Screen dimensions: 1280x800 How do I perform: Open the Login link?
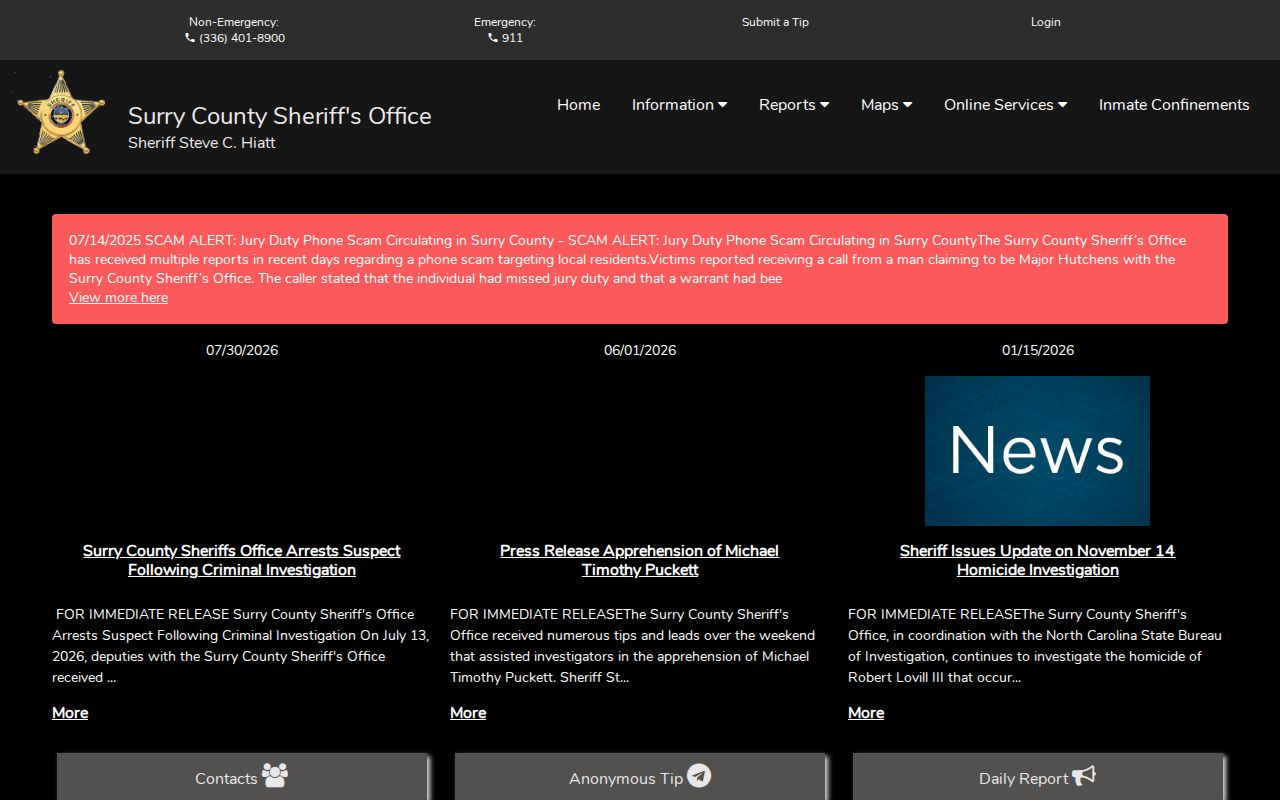[x=1046, y=22]
